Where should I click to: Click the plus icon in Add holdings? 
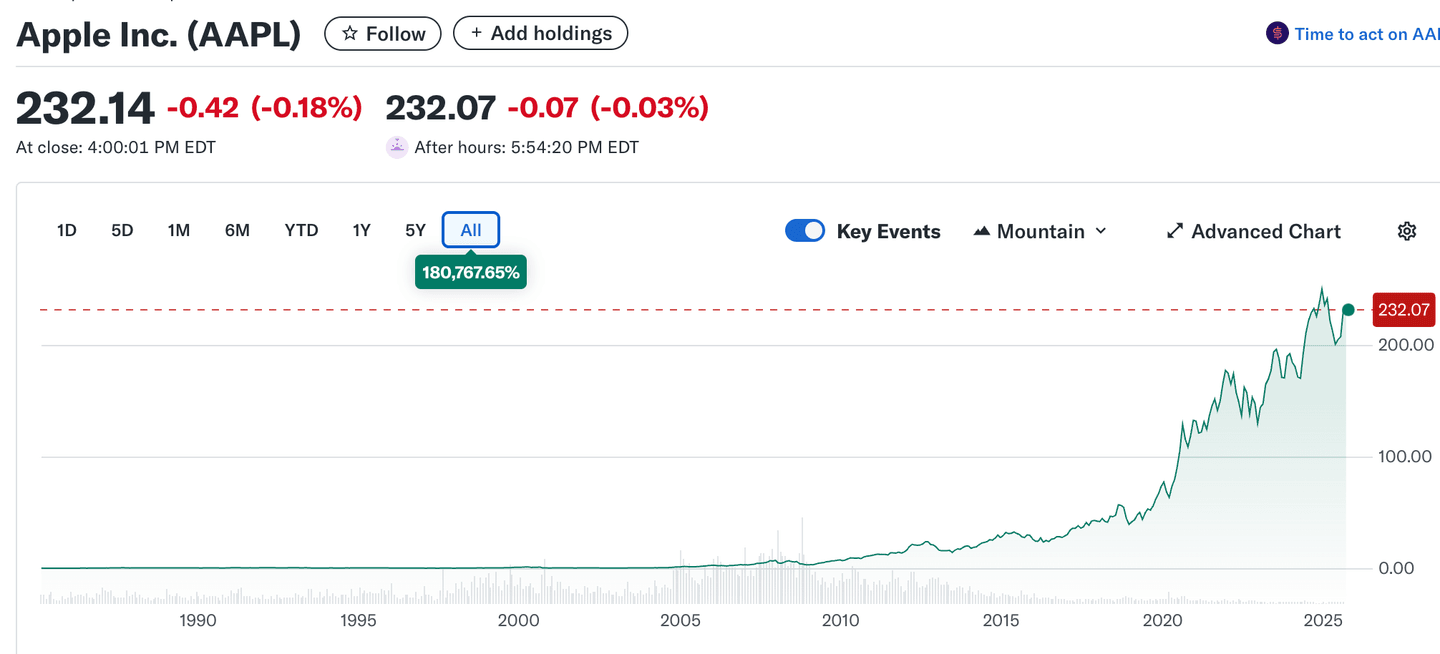477,33
